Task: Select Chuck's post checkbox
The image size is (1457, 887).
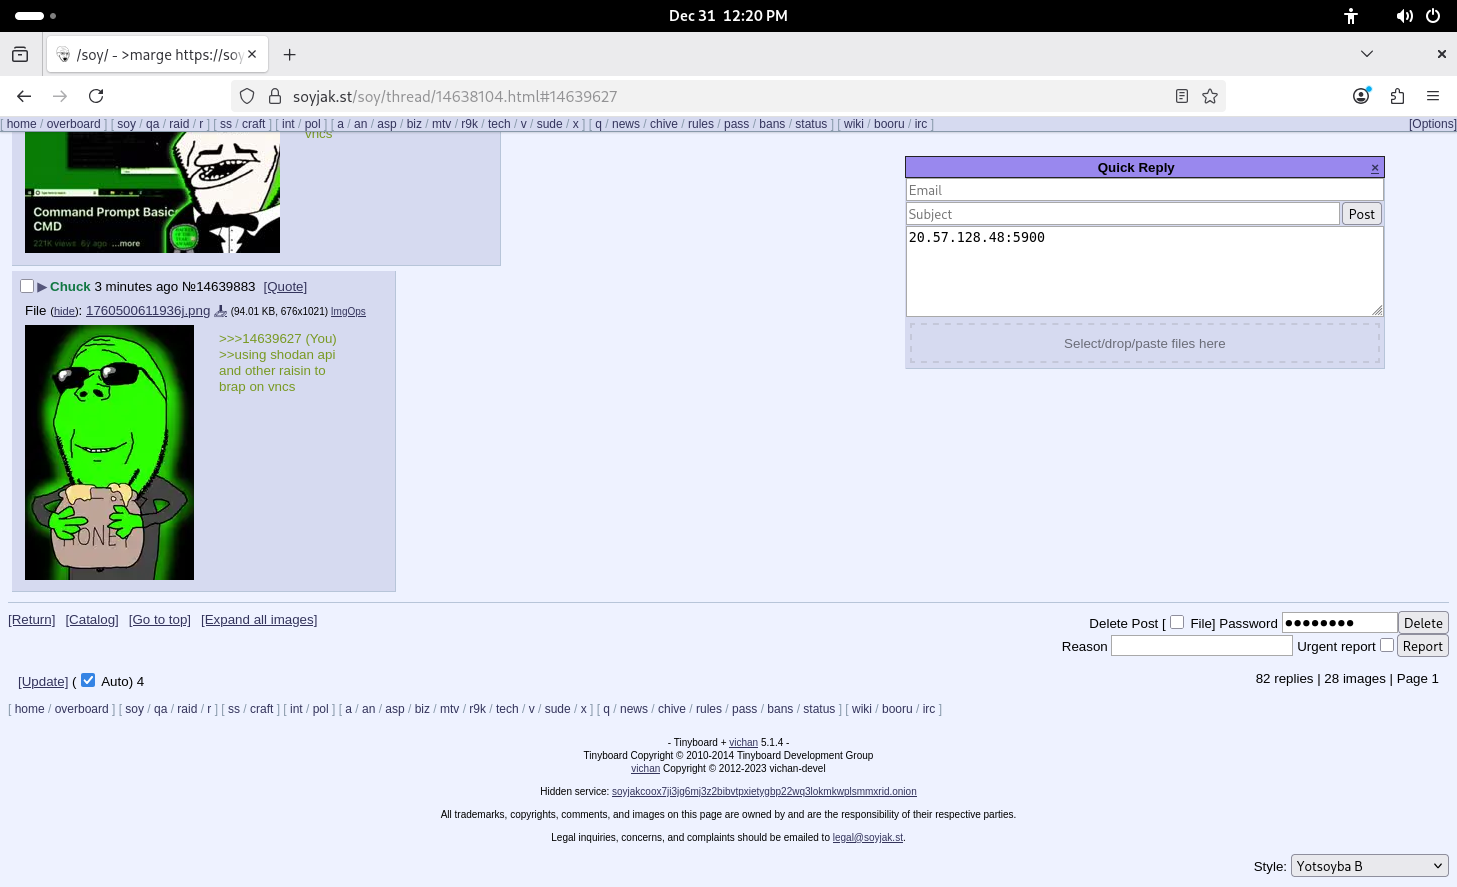Action: coord(27,286)
